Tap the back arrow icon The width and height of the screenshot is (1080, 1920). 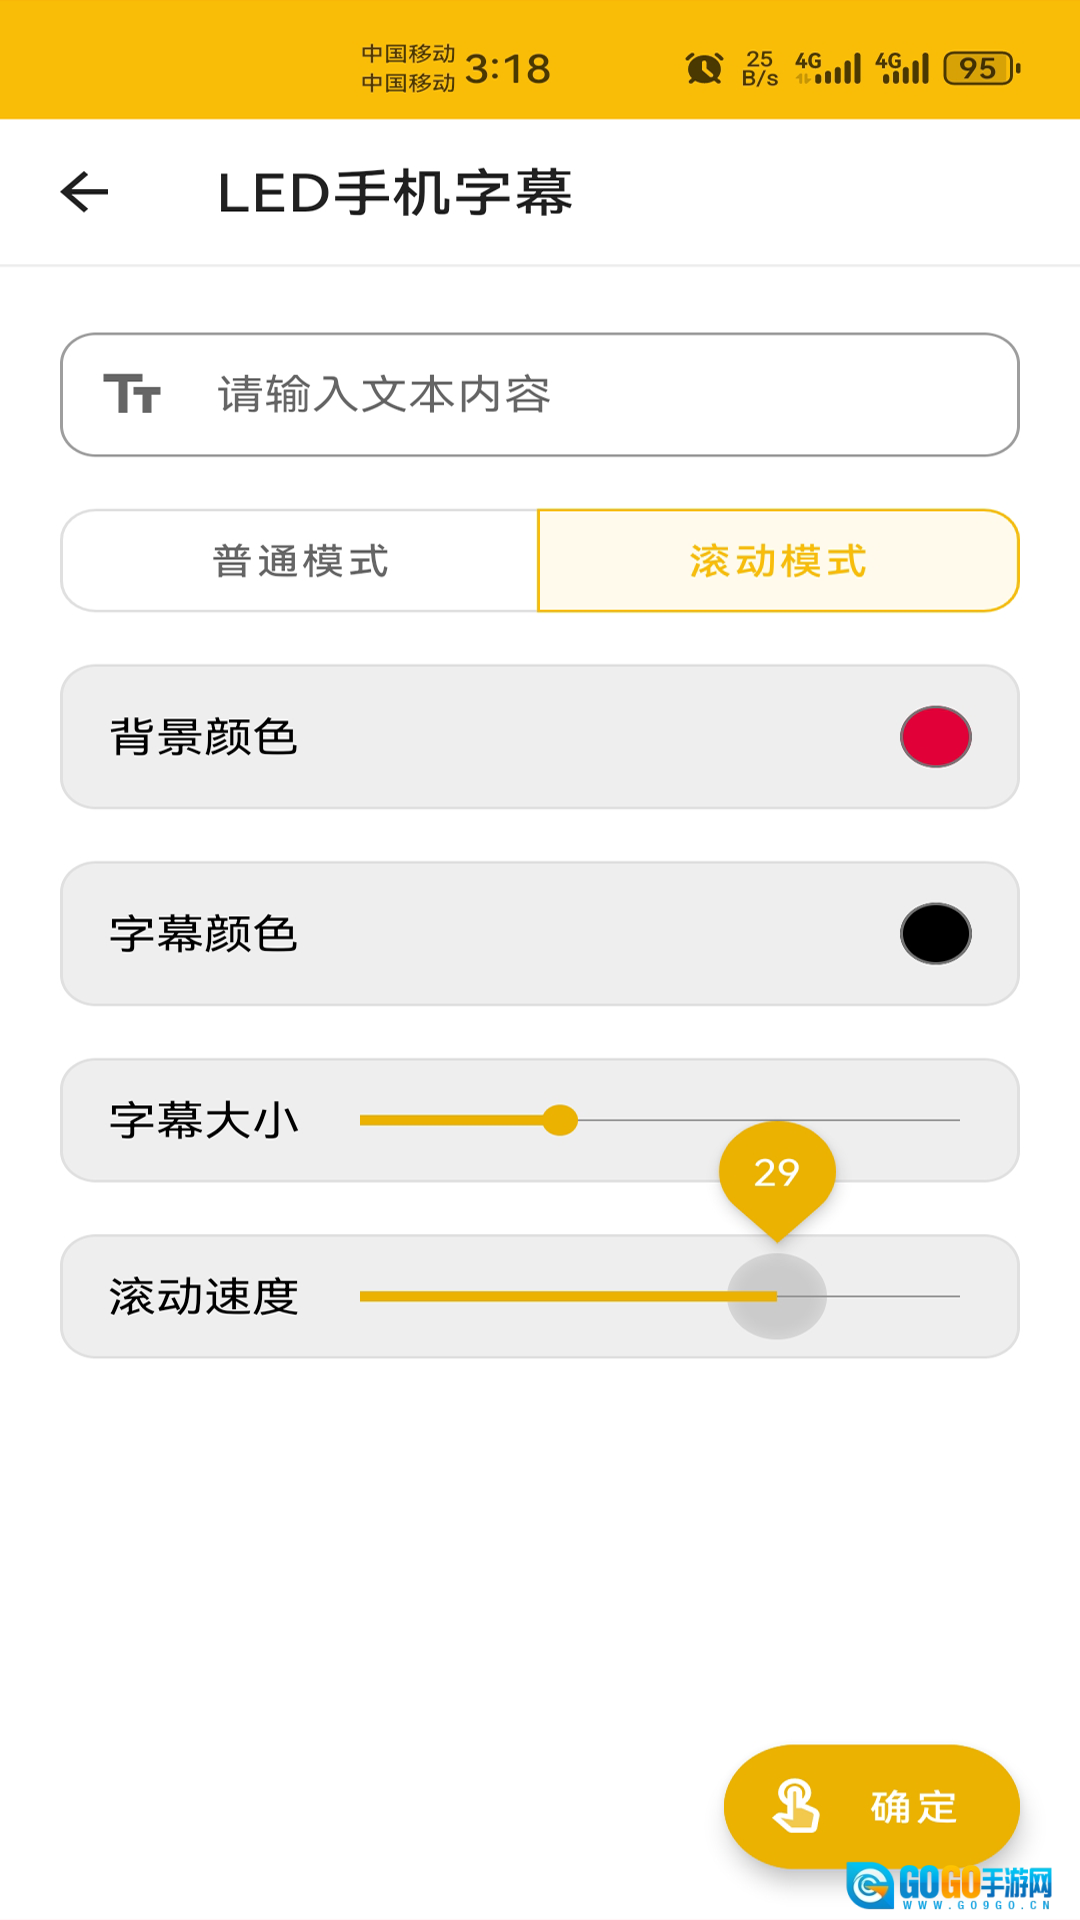(85, 192)
